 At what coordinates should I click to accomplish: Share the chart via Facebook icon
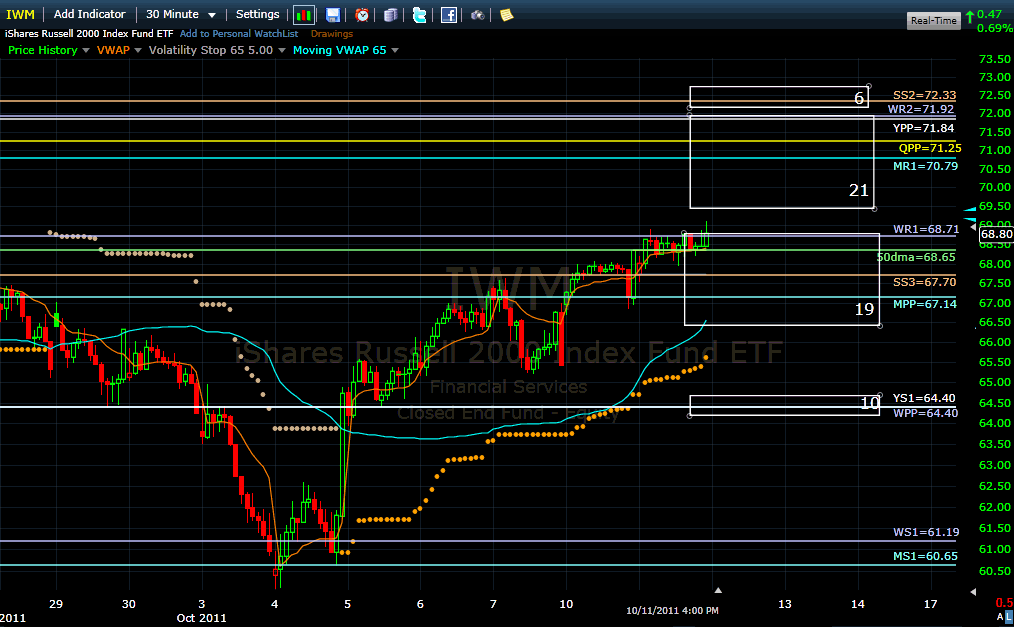[x=449, y=15]
